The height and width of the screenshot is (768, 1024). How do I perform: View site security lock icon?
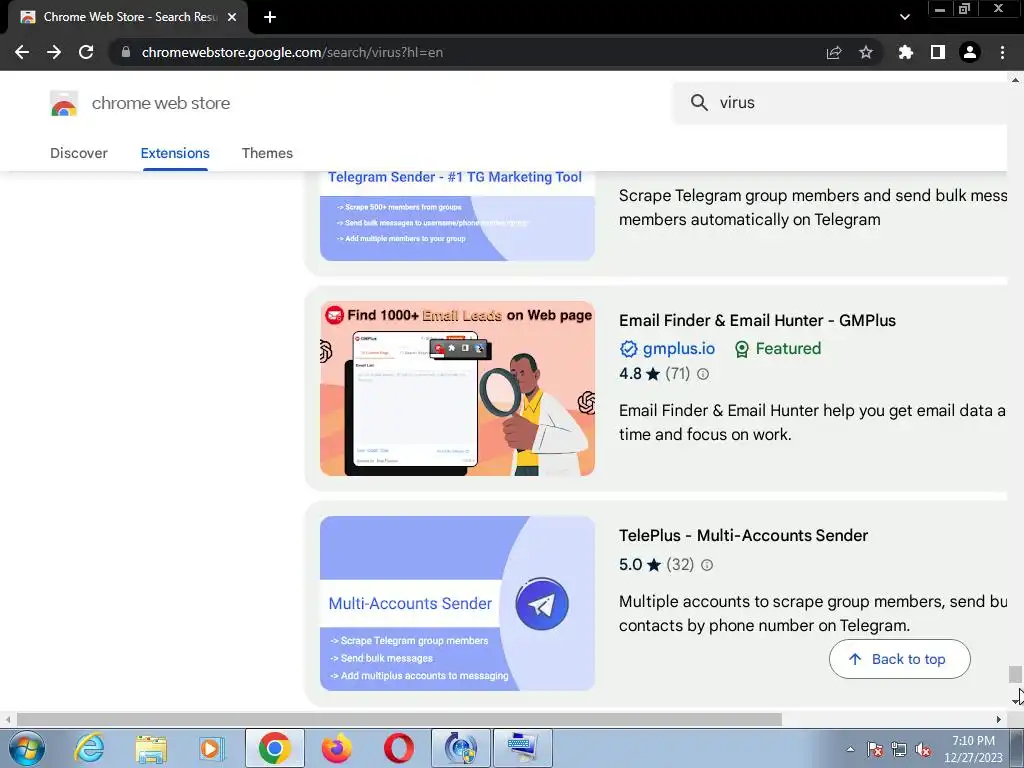click(x=126, y=52)
